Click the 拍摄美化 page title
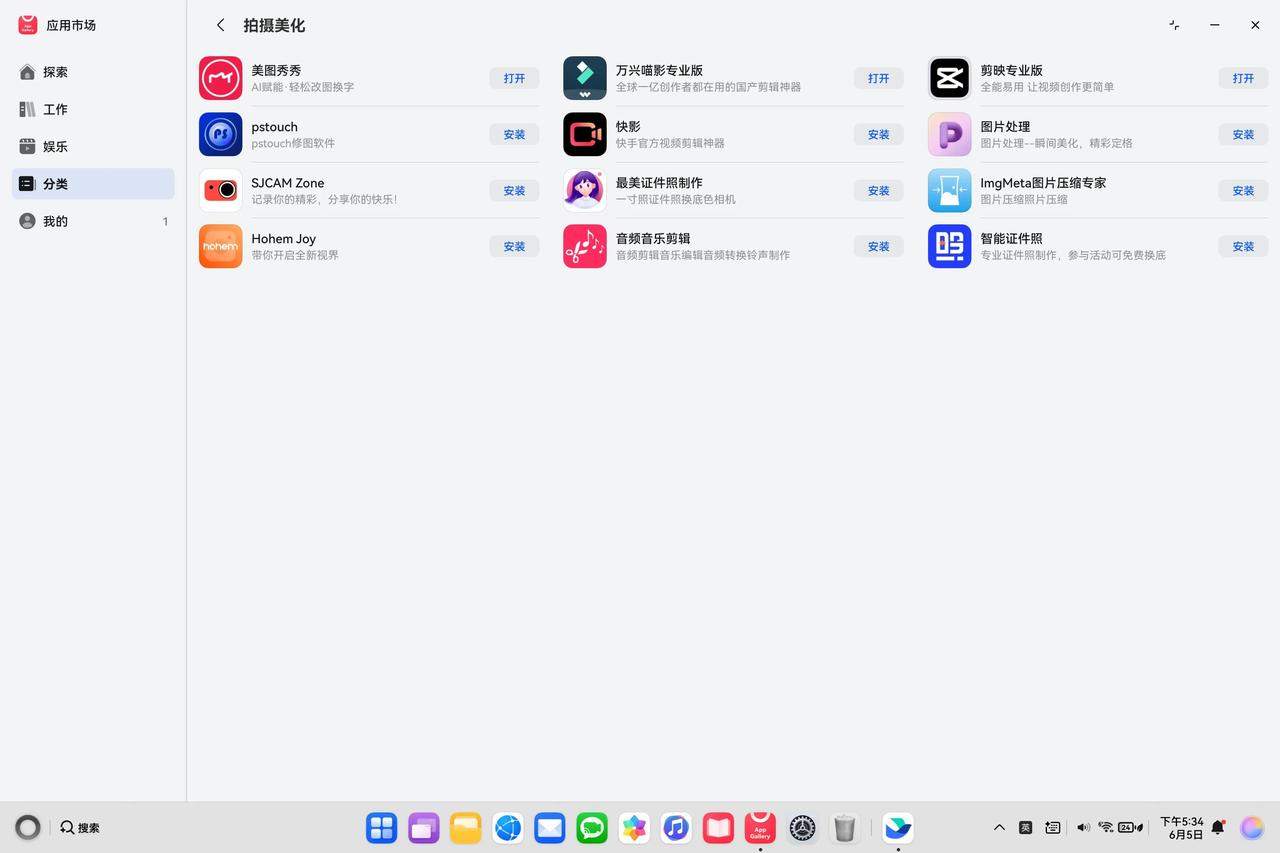 [x=274, y=25]
